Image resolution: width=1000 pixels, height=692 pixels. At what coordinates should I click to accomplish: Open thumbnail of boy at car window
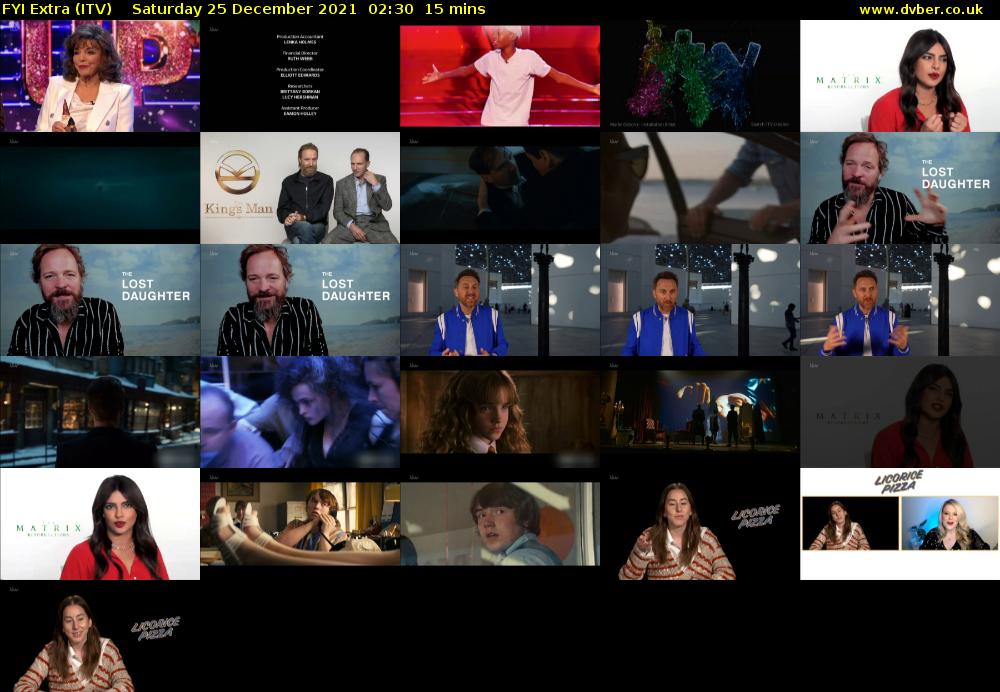(x=499, y=524)
